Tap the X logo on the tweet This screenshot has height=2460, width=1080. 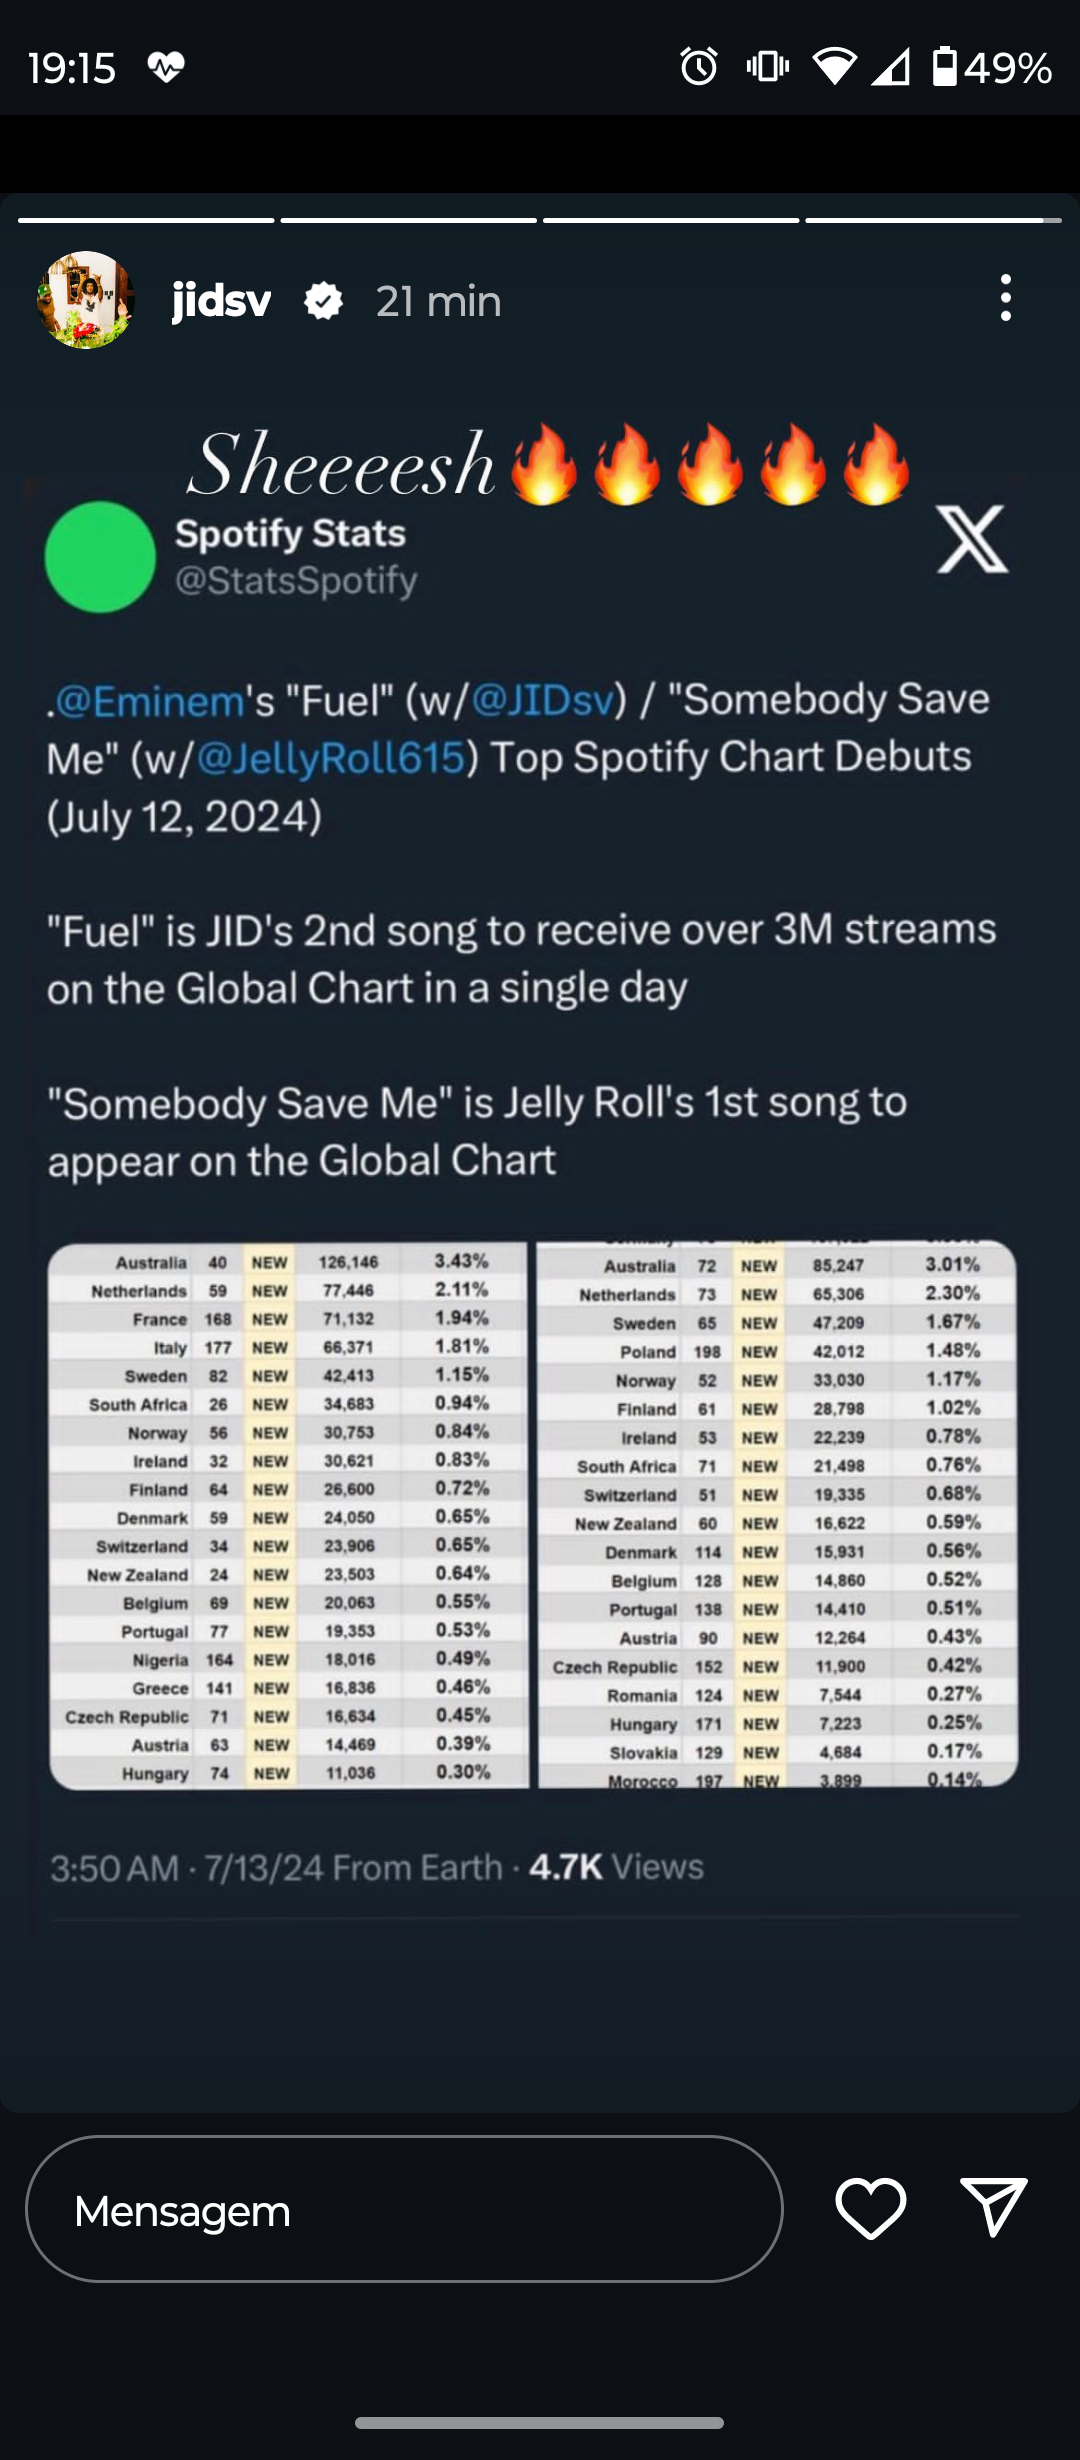(972, 540)
